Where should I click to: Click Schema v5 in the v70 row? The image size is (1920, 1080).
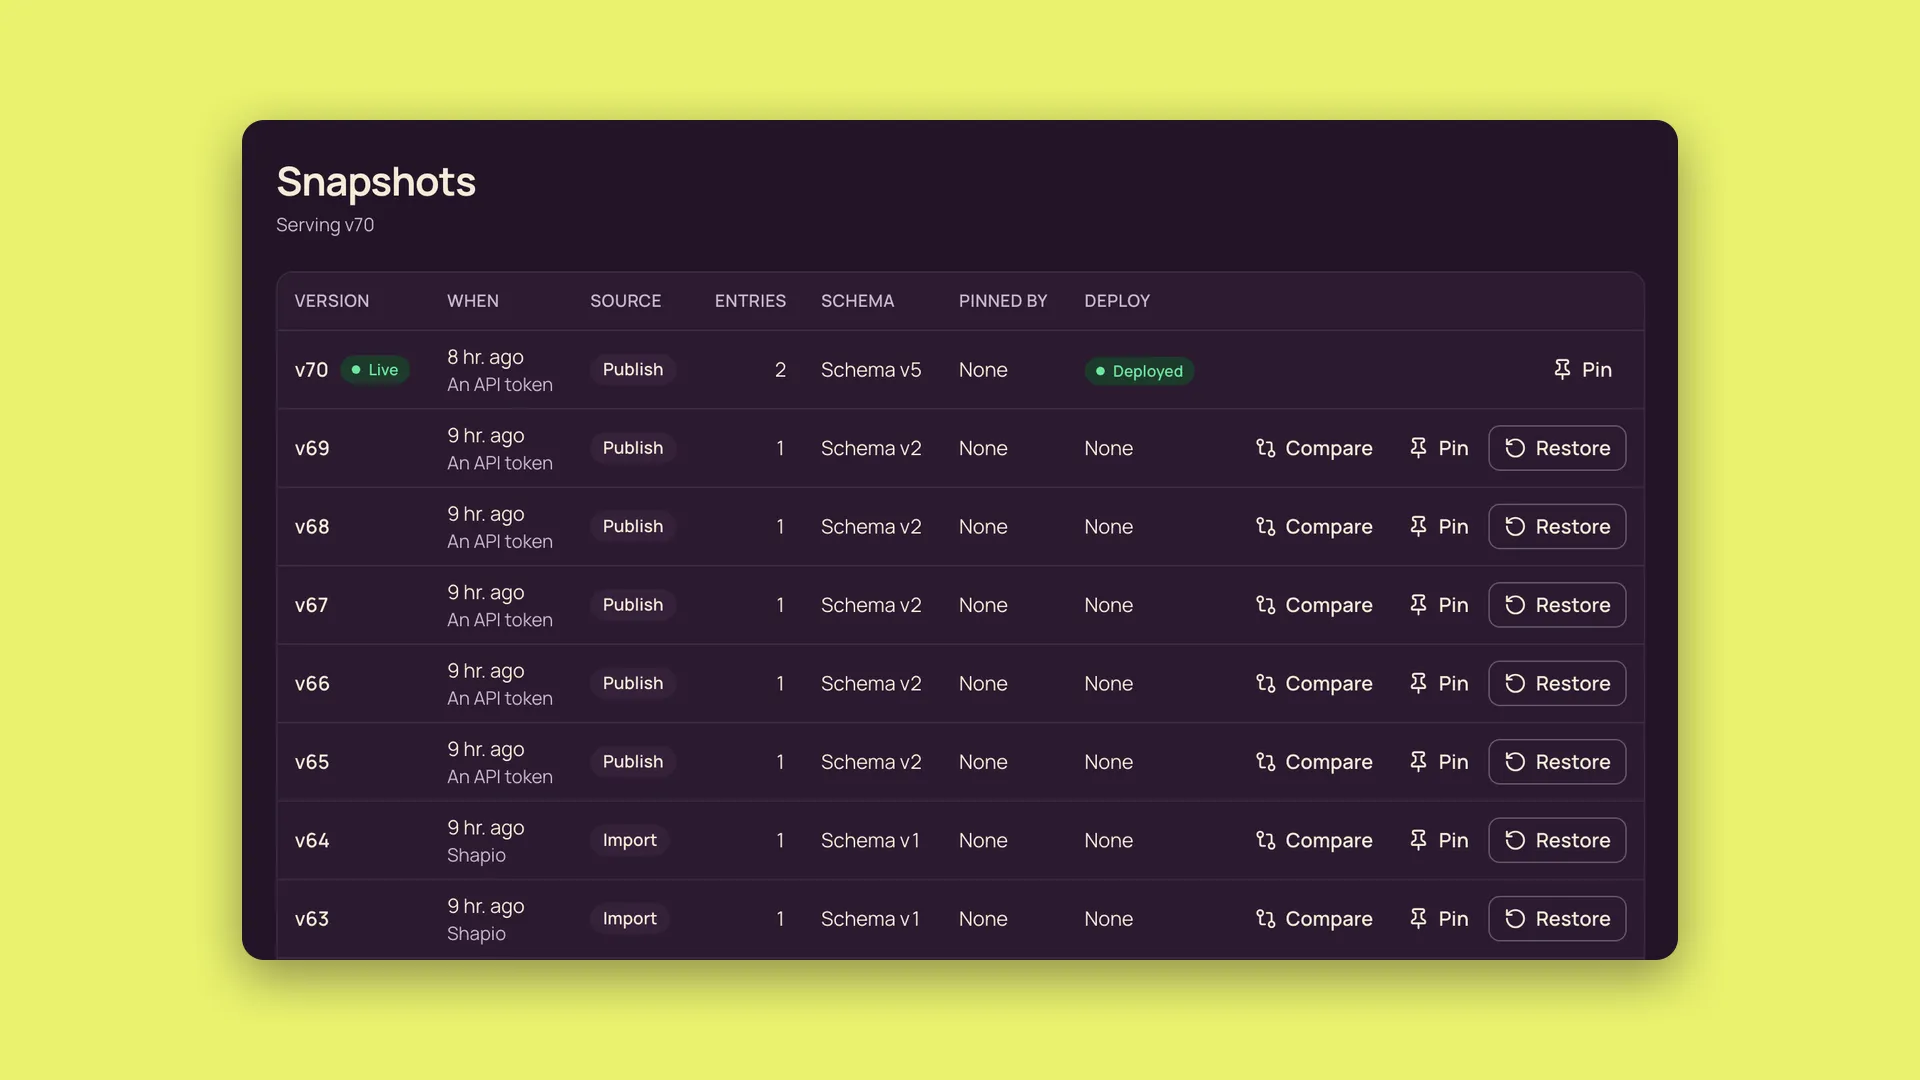(x=871, y=370)
